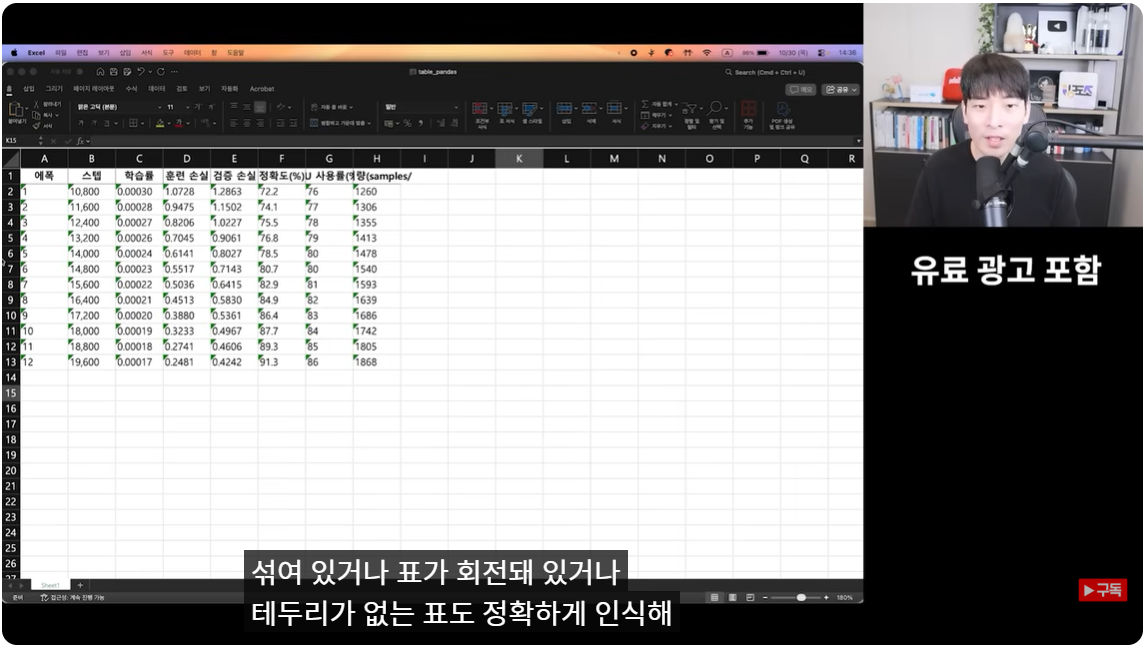Click the Apple menu icon
The image size is (1143, 646).
[x=15, y=52]
